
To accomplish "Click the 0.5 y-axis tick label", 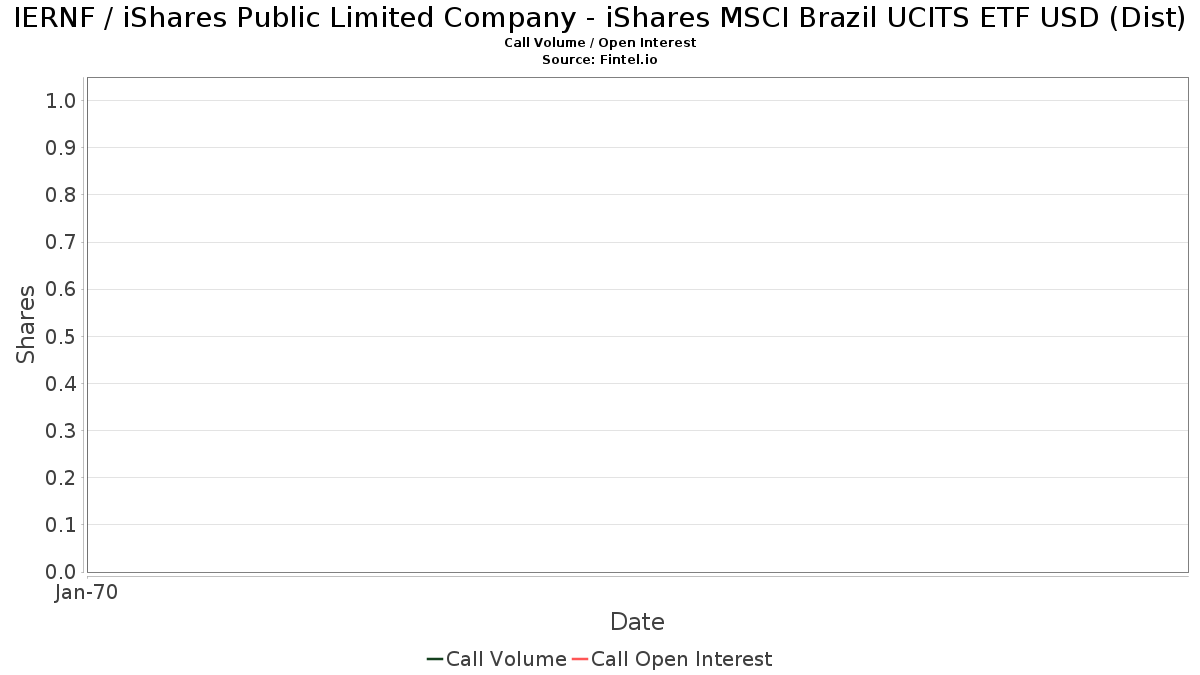I will [61, 336].
